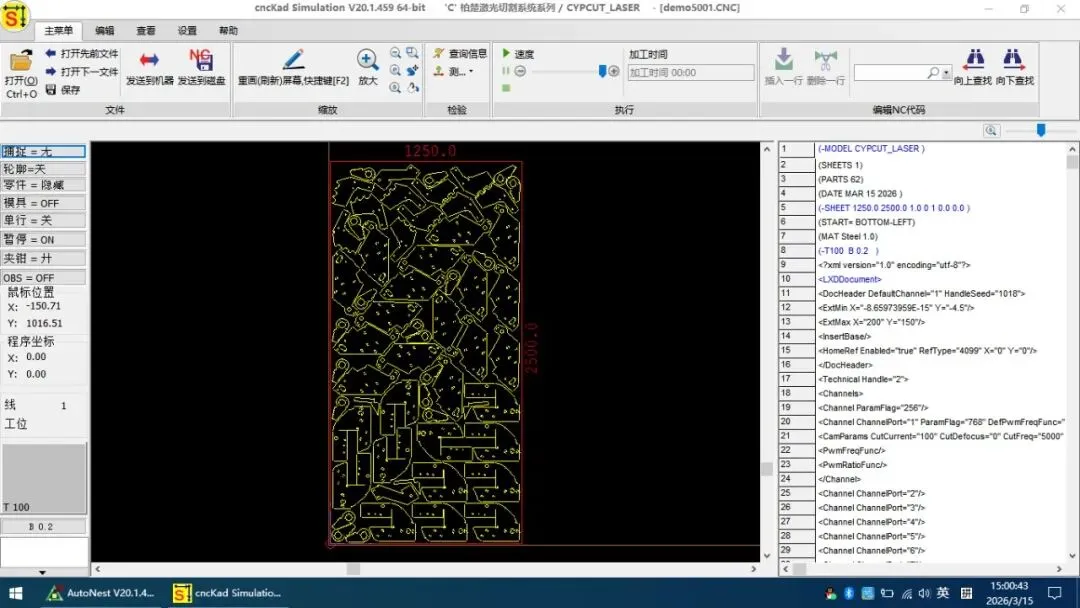Toggle the 暂停 = ON setting
The width and height of the screenshot is (1080, 608).
pos(43,239)
